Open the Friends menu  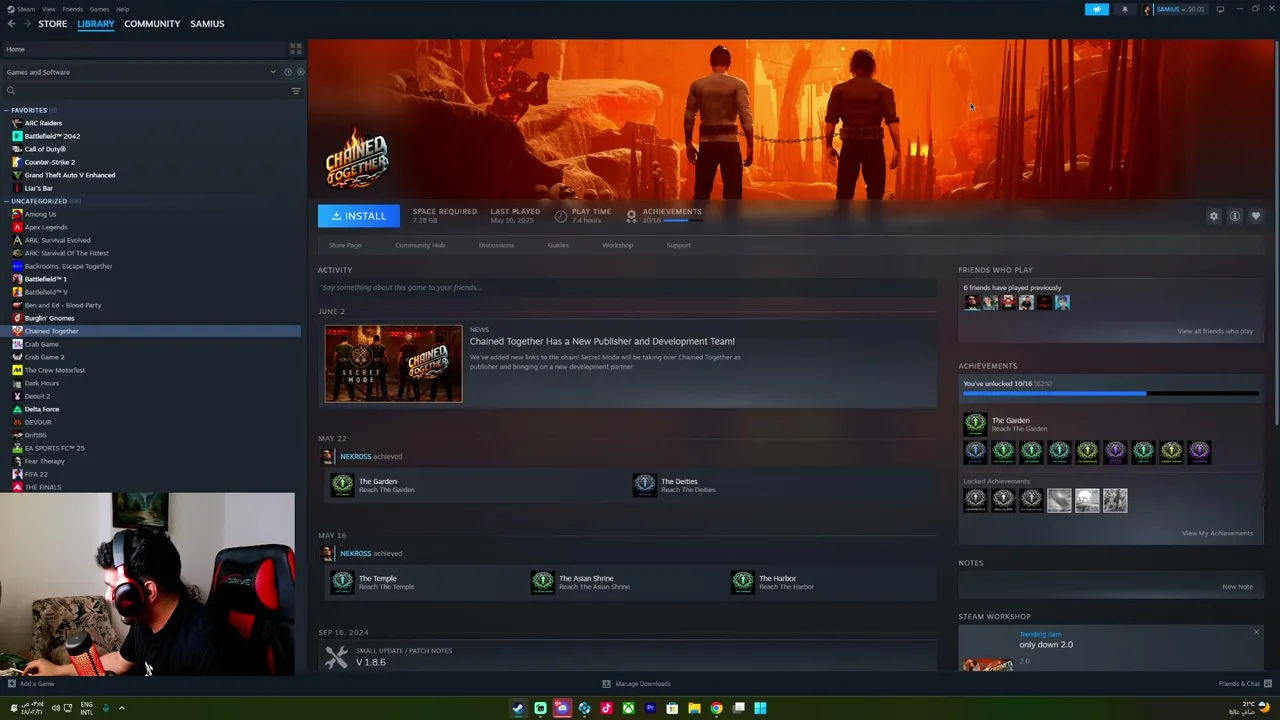pyautogui.click(x=73, y=9)
